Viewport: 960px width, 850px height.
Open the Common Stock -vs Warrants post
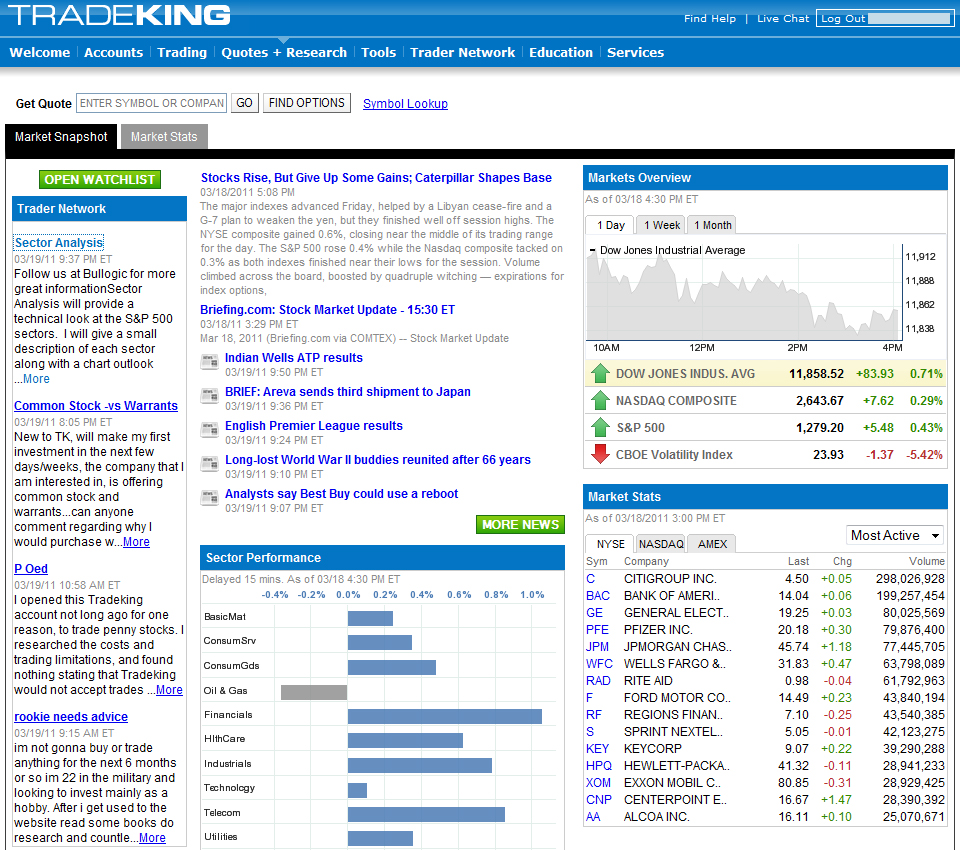pyautogui.click(x=96, y=405)
